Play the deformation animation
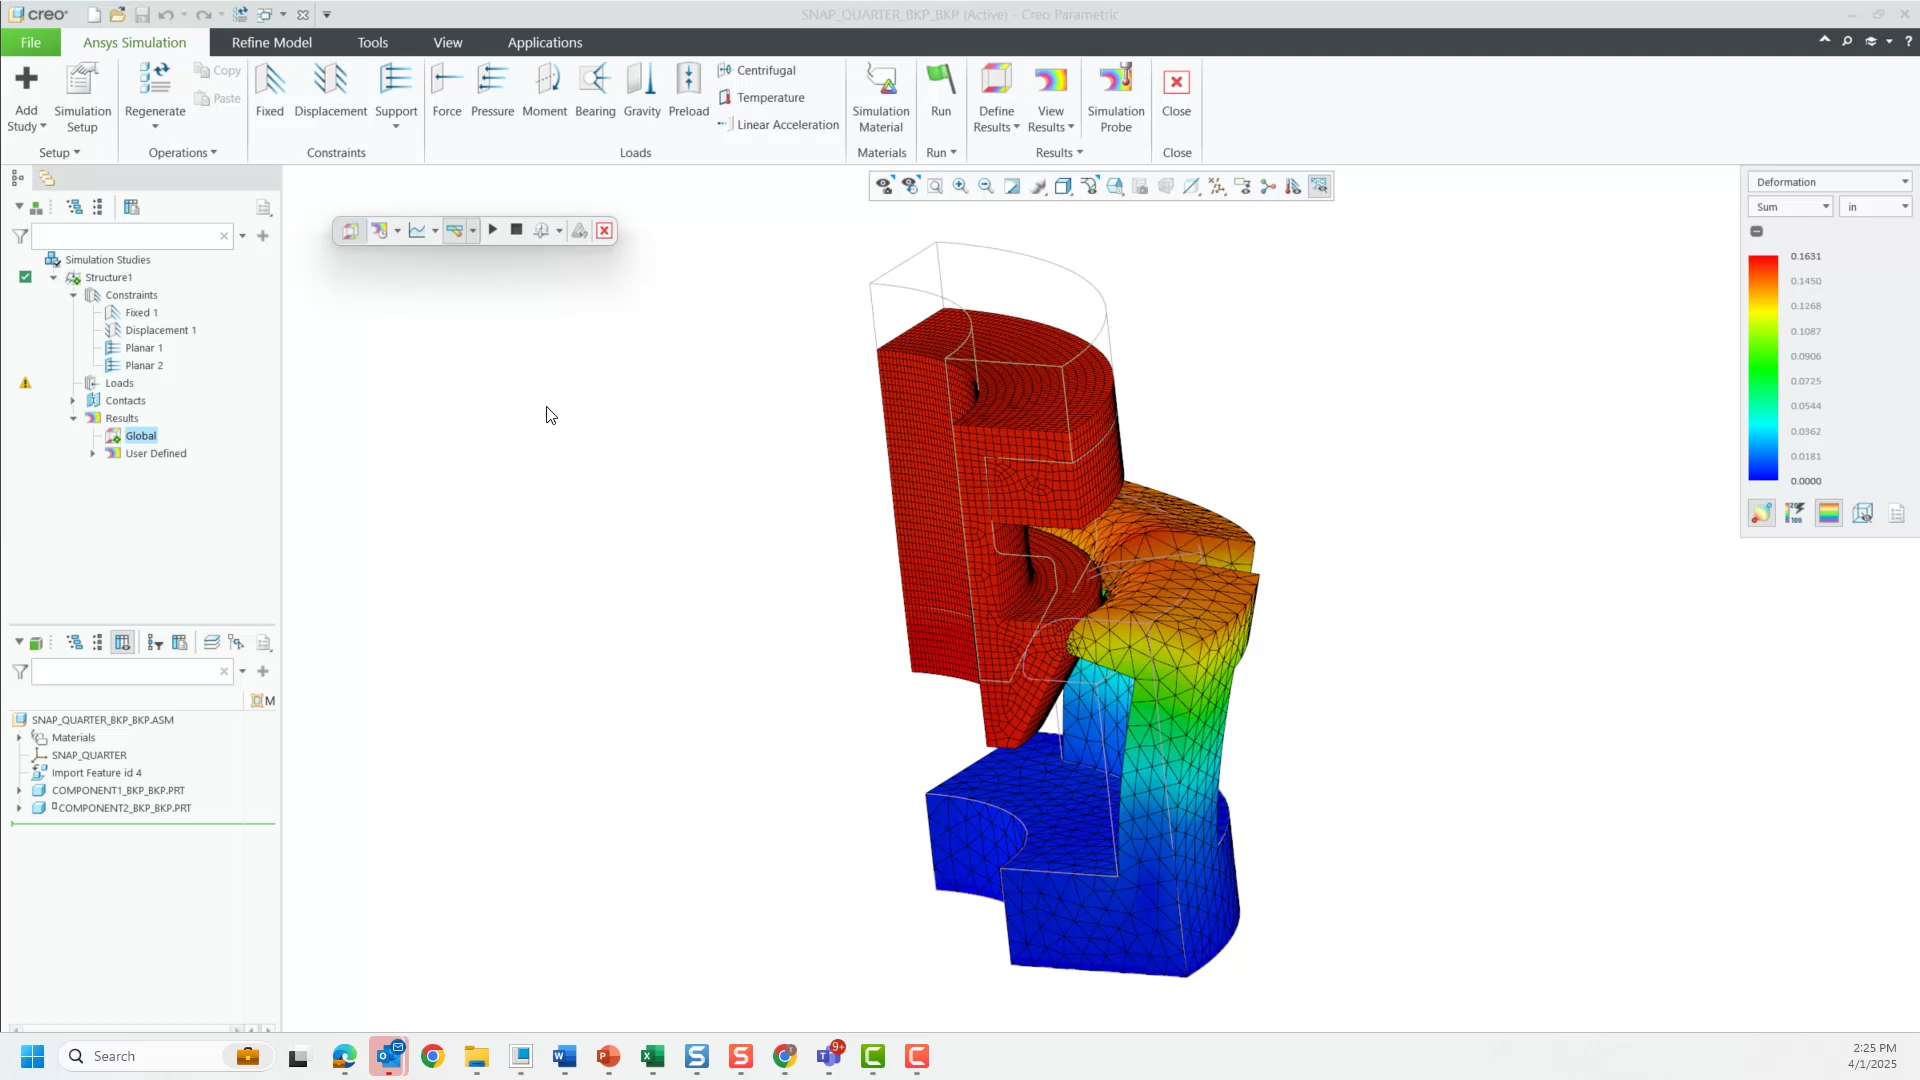Image resolution: width=1920 pixels, height=1080 pixels. pos(492,230)
